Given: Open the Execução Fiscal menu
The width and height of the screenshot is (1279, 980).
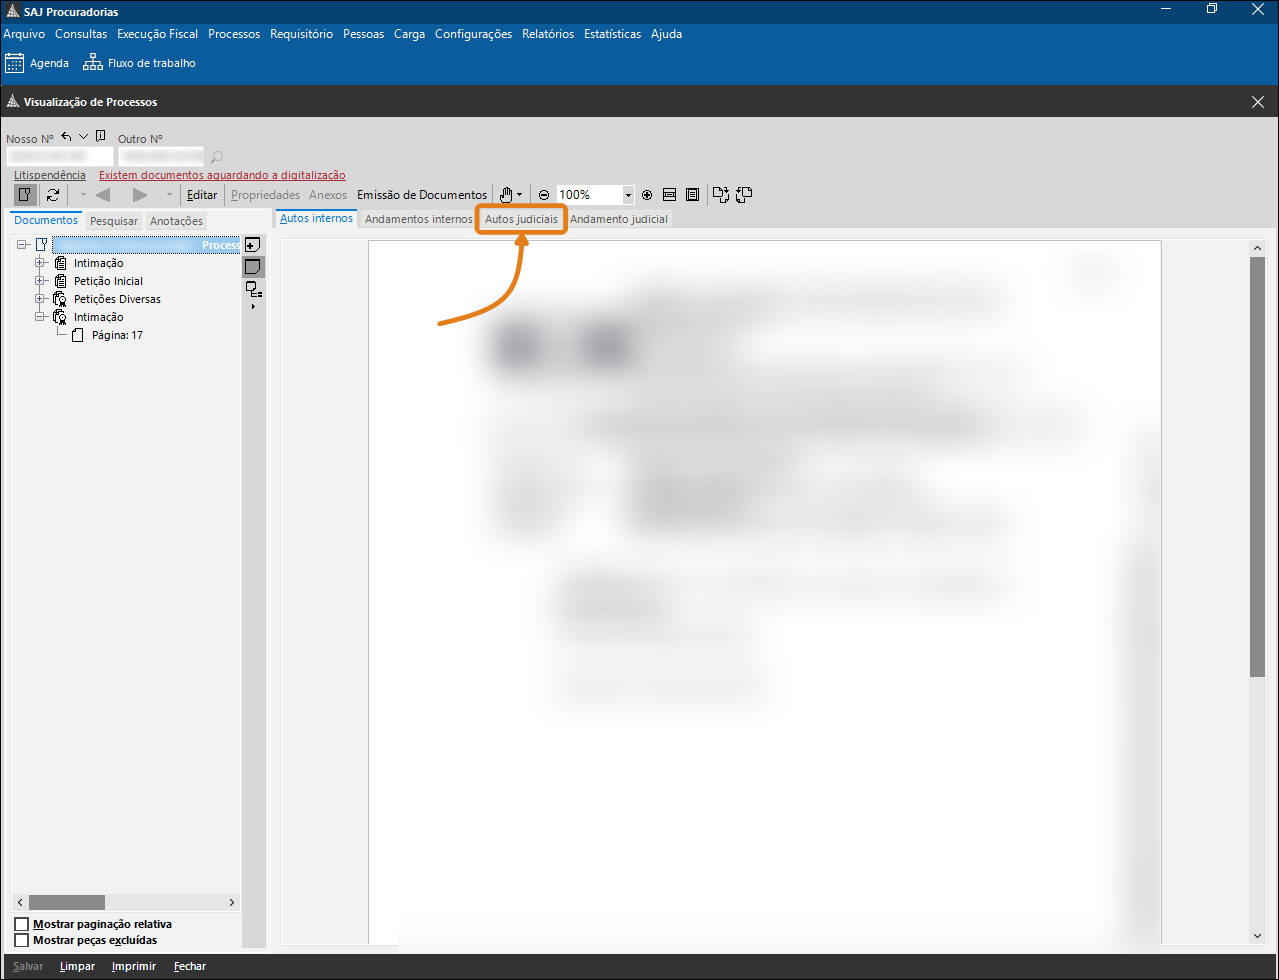Looking at the screenshot, I should click(157, 34).
